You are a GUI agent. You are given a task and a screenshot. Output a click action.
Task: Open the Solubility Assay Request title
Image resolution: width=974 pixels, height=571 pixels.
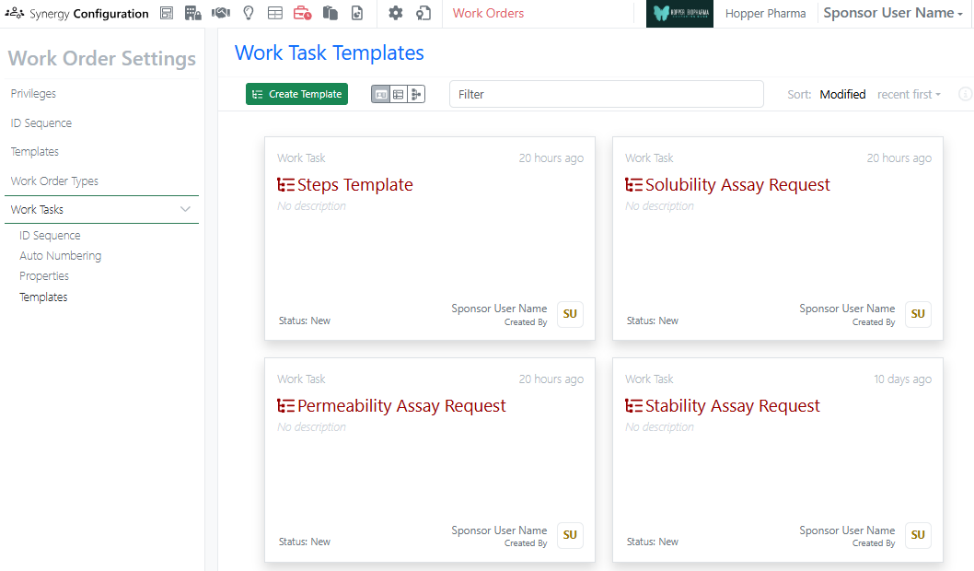[x=737, y=185]
